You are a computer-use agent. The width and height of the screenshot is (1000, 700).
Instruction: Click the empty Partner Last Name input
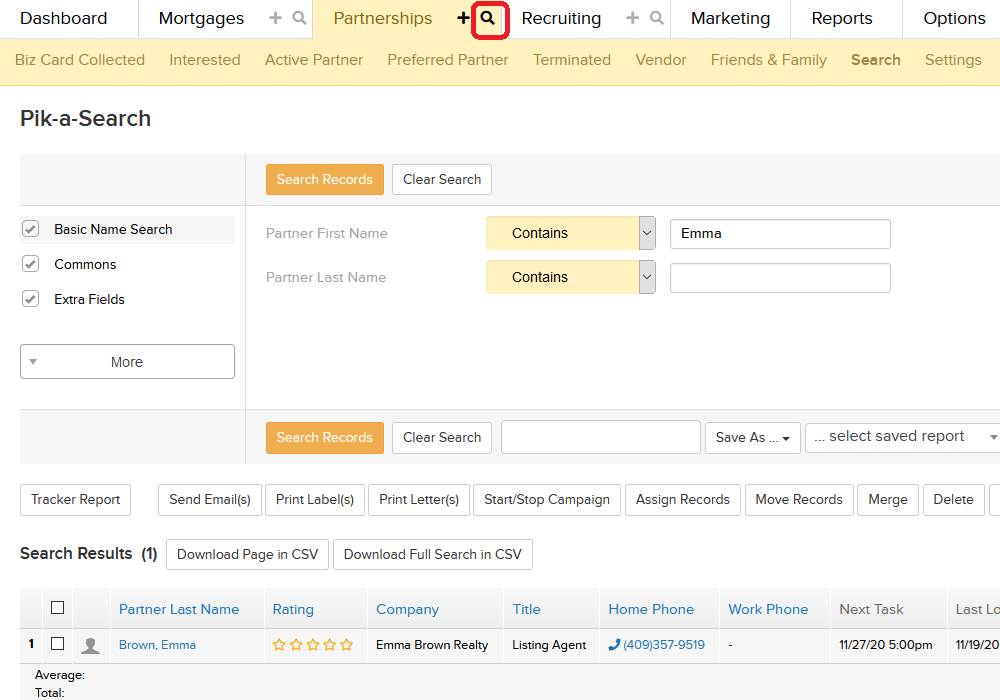(780, 278)
